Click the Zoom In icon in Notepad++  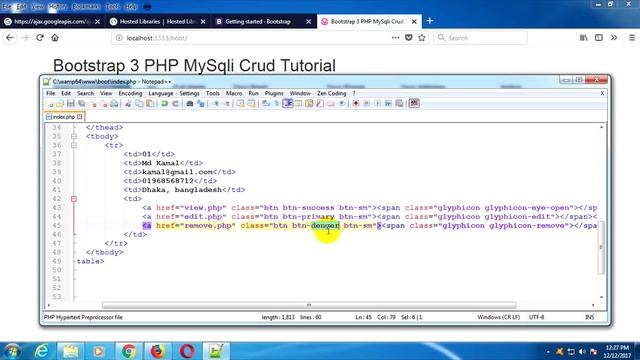[215, 104]
